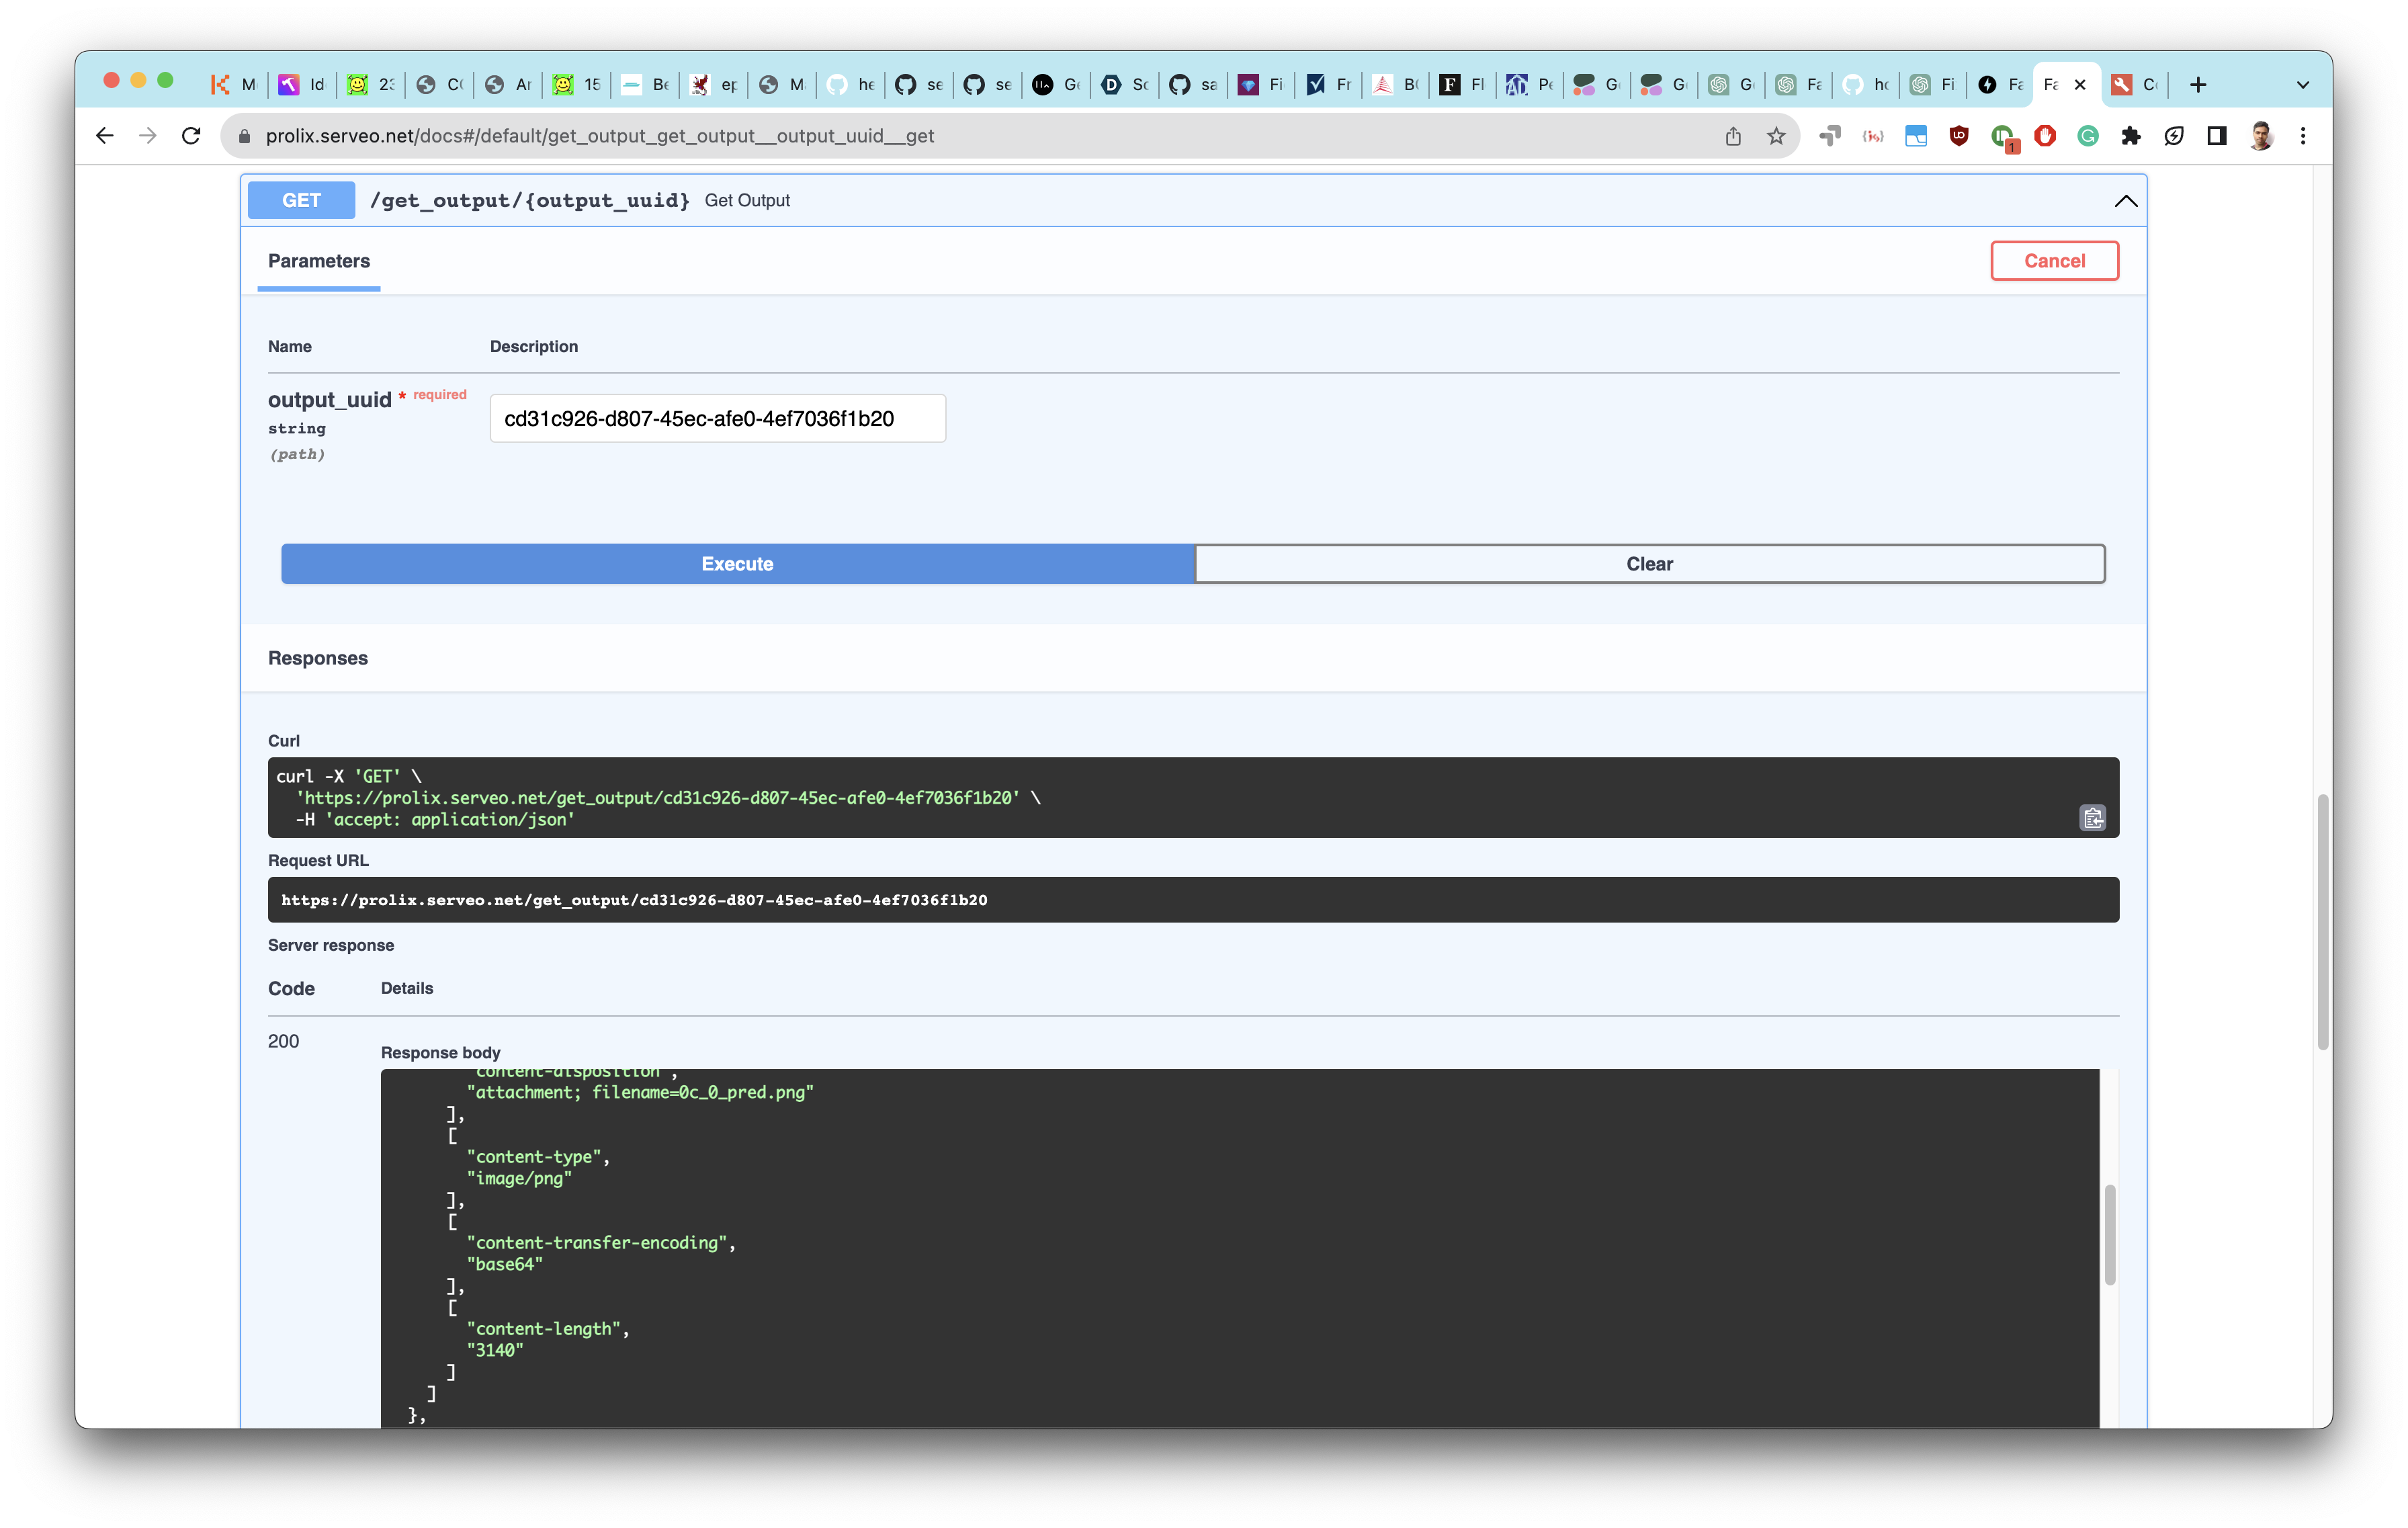Collapse the get_output endpoint section

2125,201
